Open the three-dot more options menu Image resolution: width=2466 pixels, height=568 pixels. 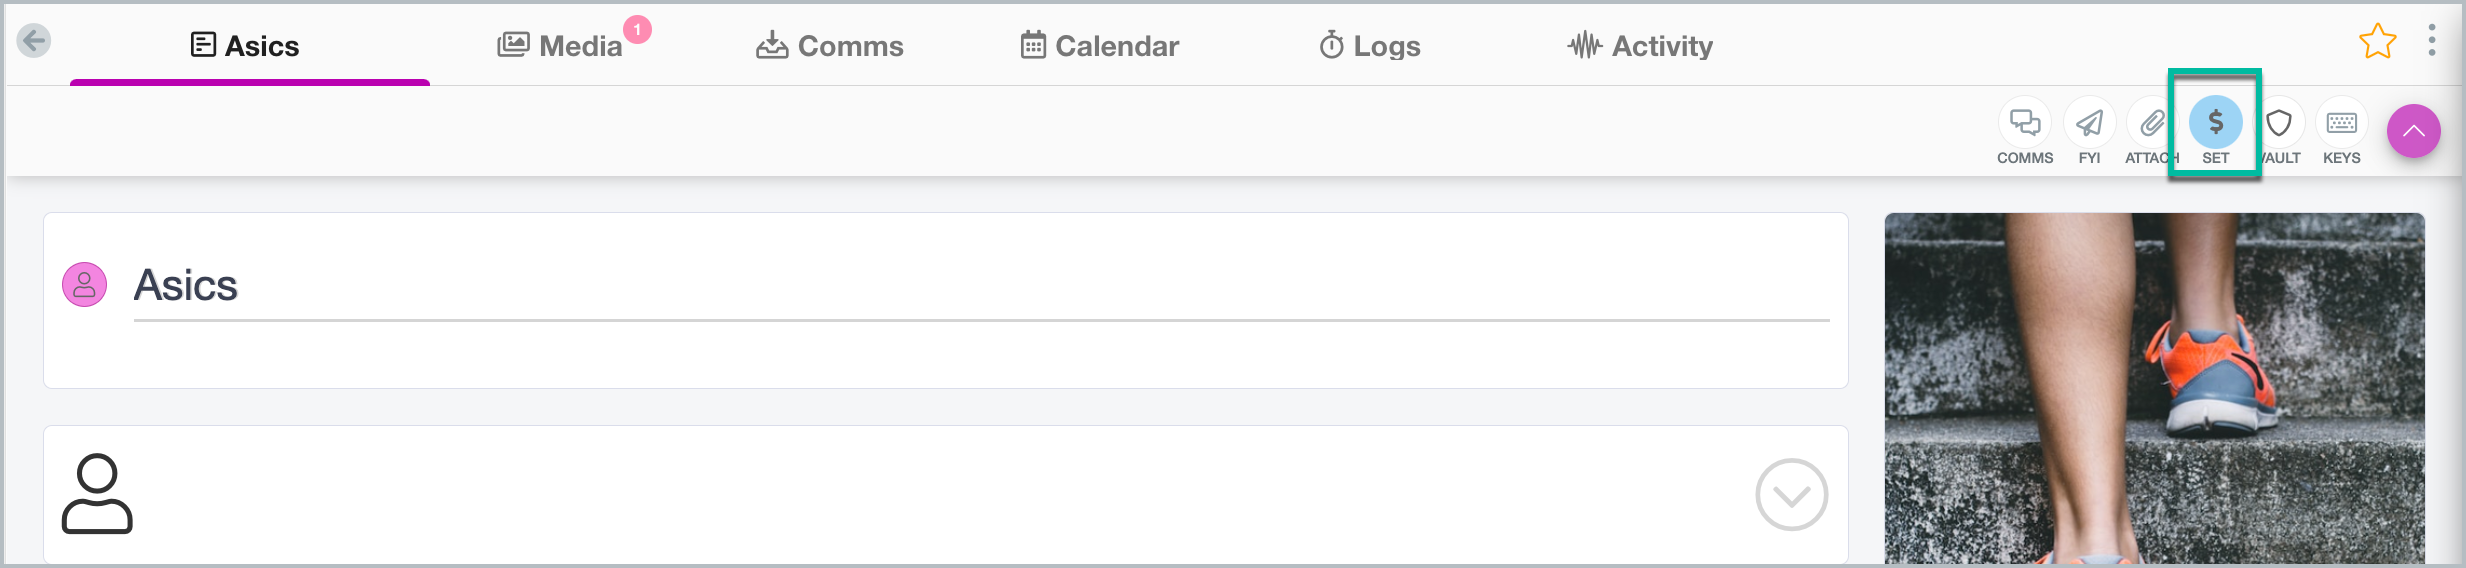tap(2432, 41)
